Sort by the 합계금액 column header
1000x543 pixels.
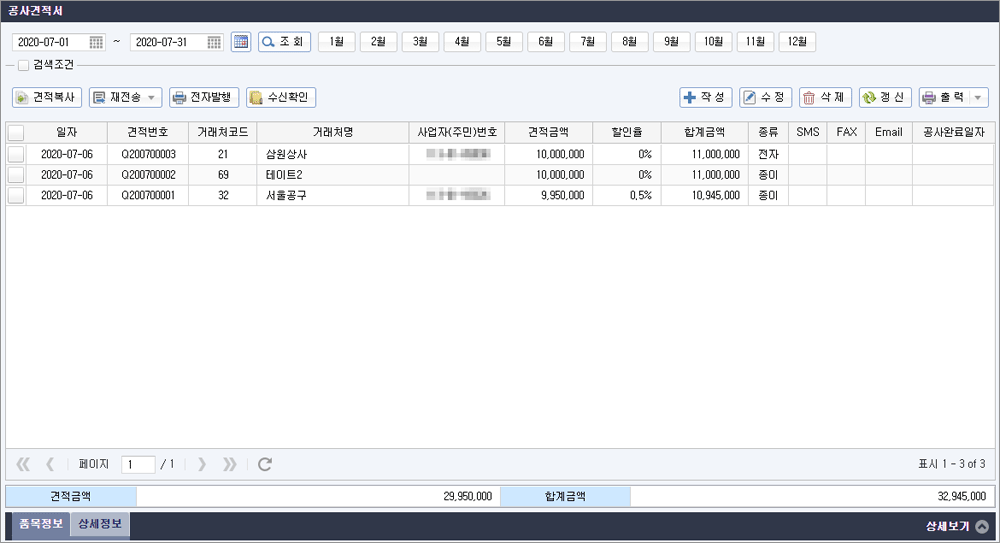pos(705,133)
